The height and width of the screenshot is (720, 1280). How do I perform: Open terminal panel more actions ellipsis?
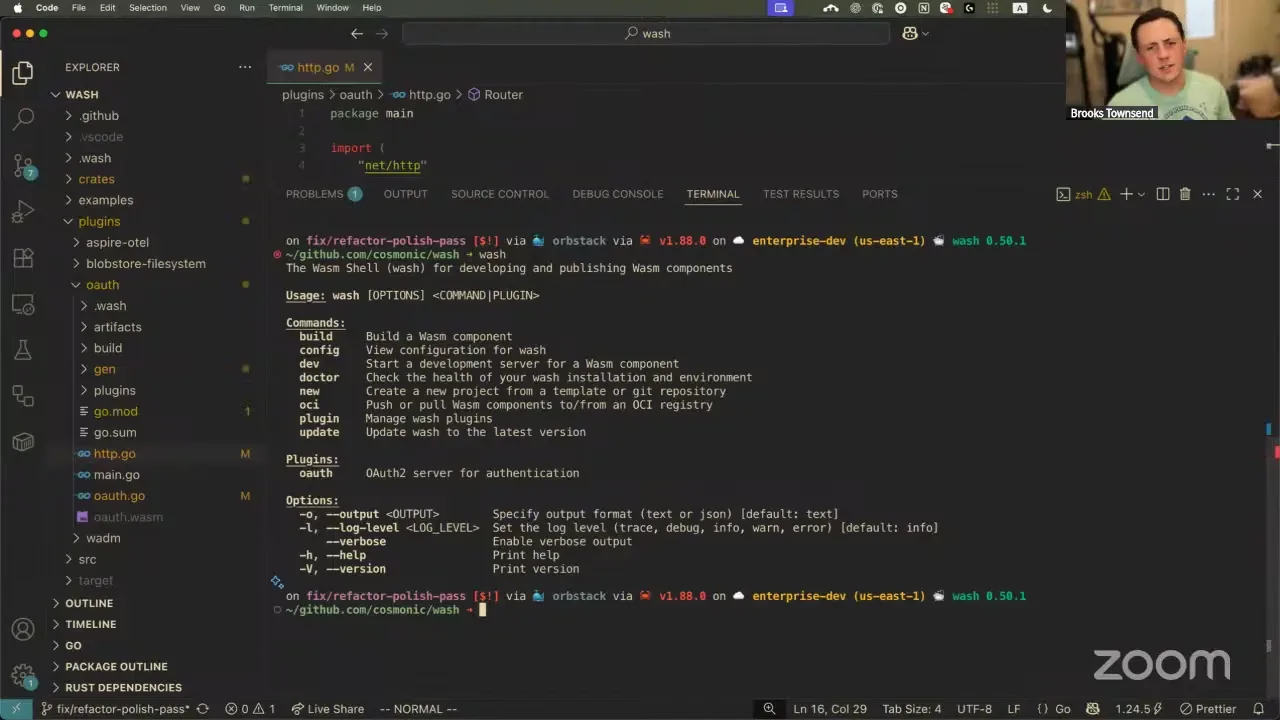(x=1208, y=194)
